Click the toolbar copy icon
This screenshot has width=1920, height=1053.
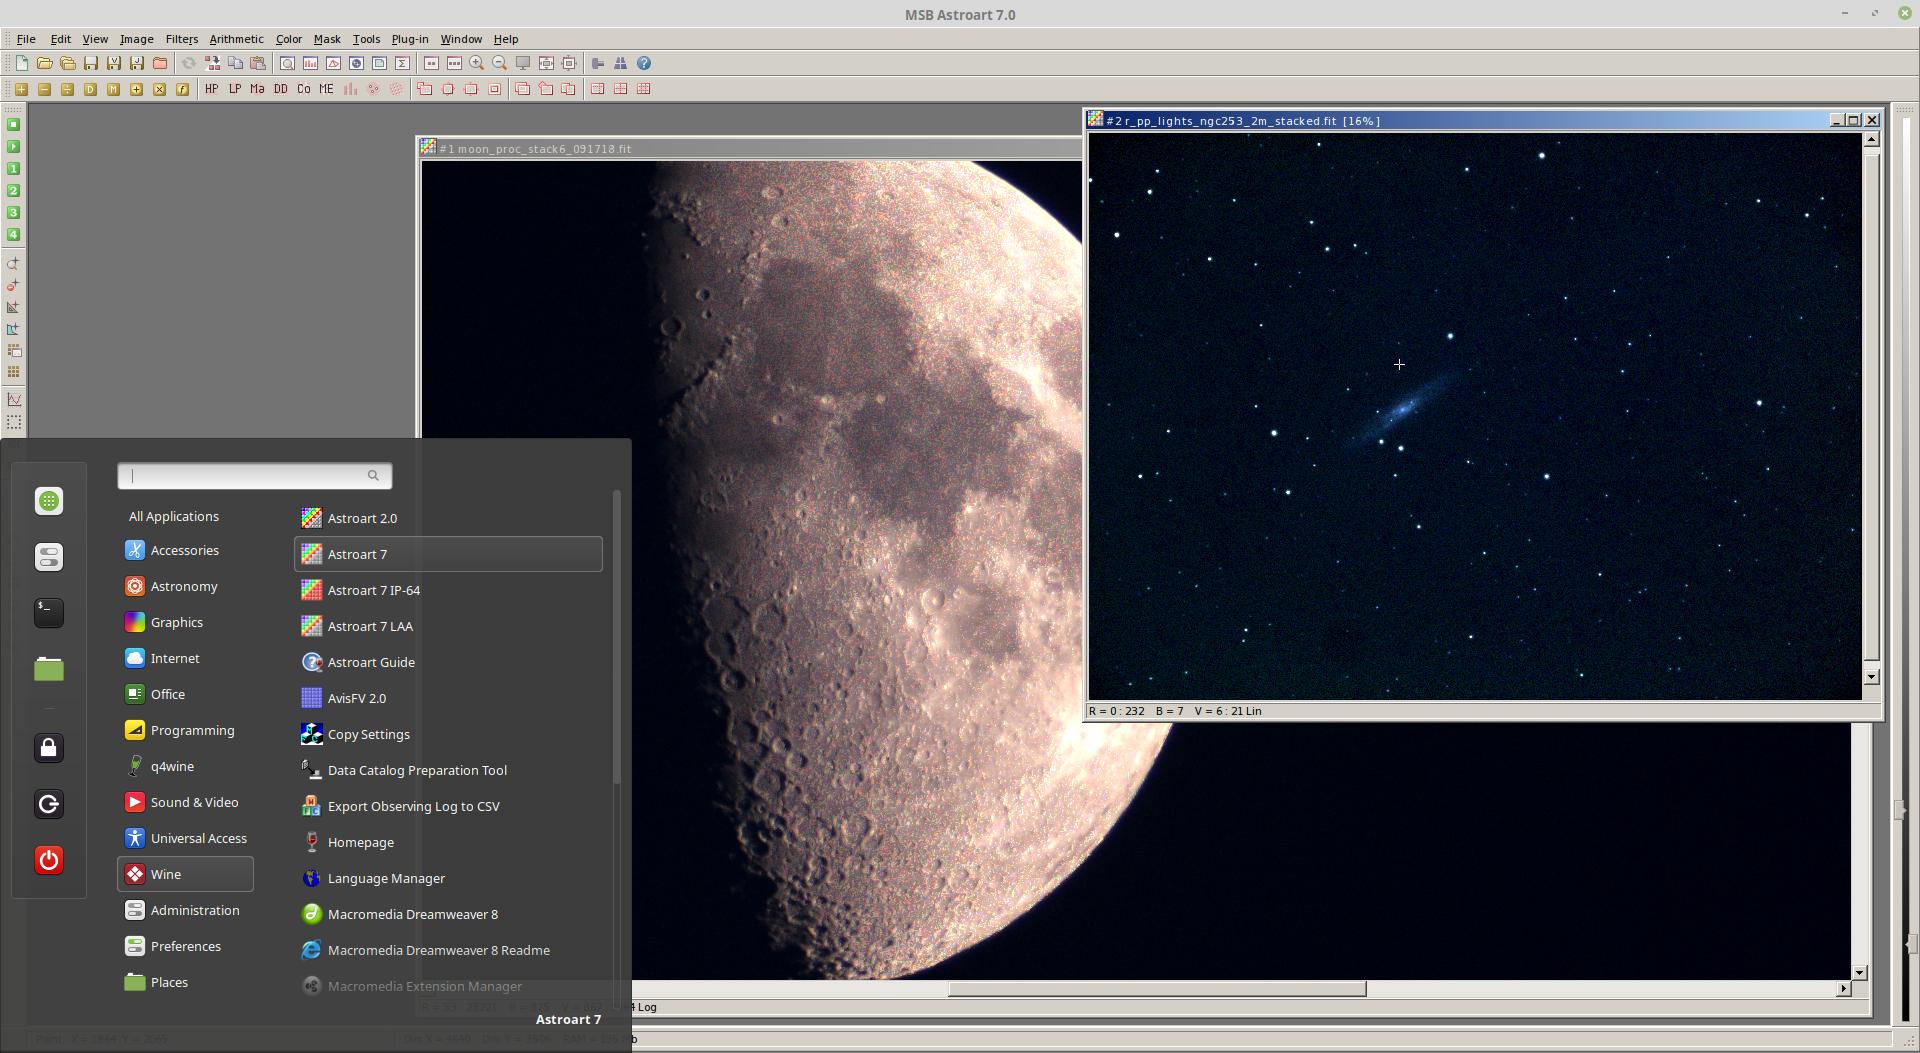[x=235, y=63]
